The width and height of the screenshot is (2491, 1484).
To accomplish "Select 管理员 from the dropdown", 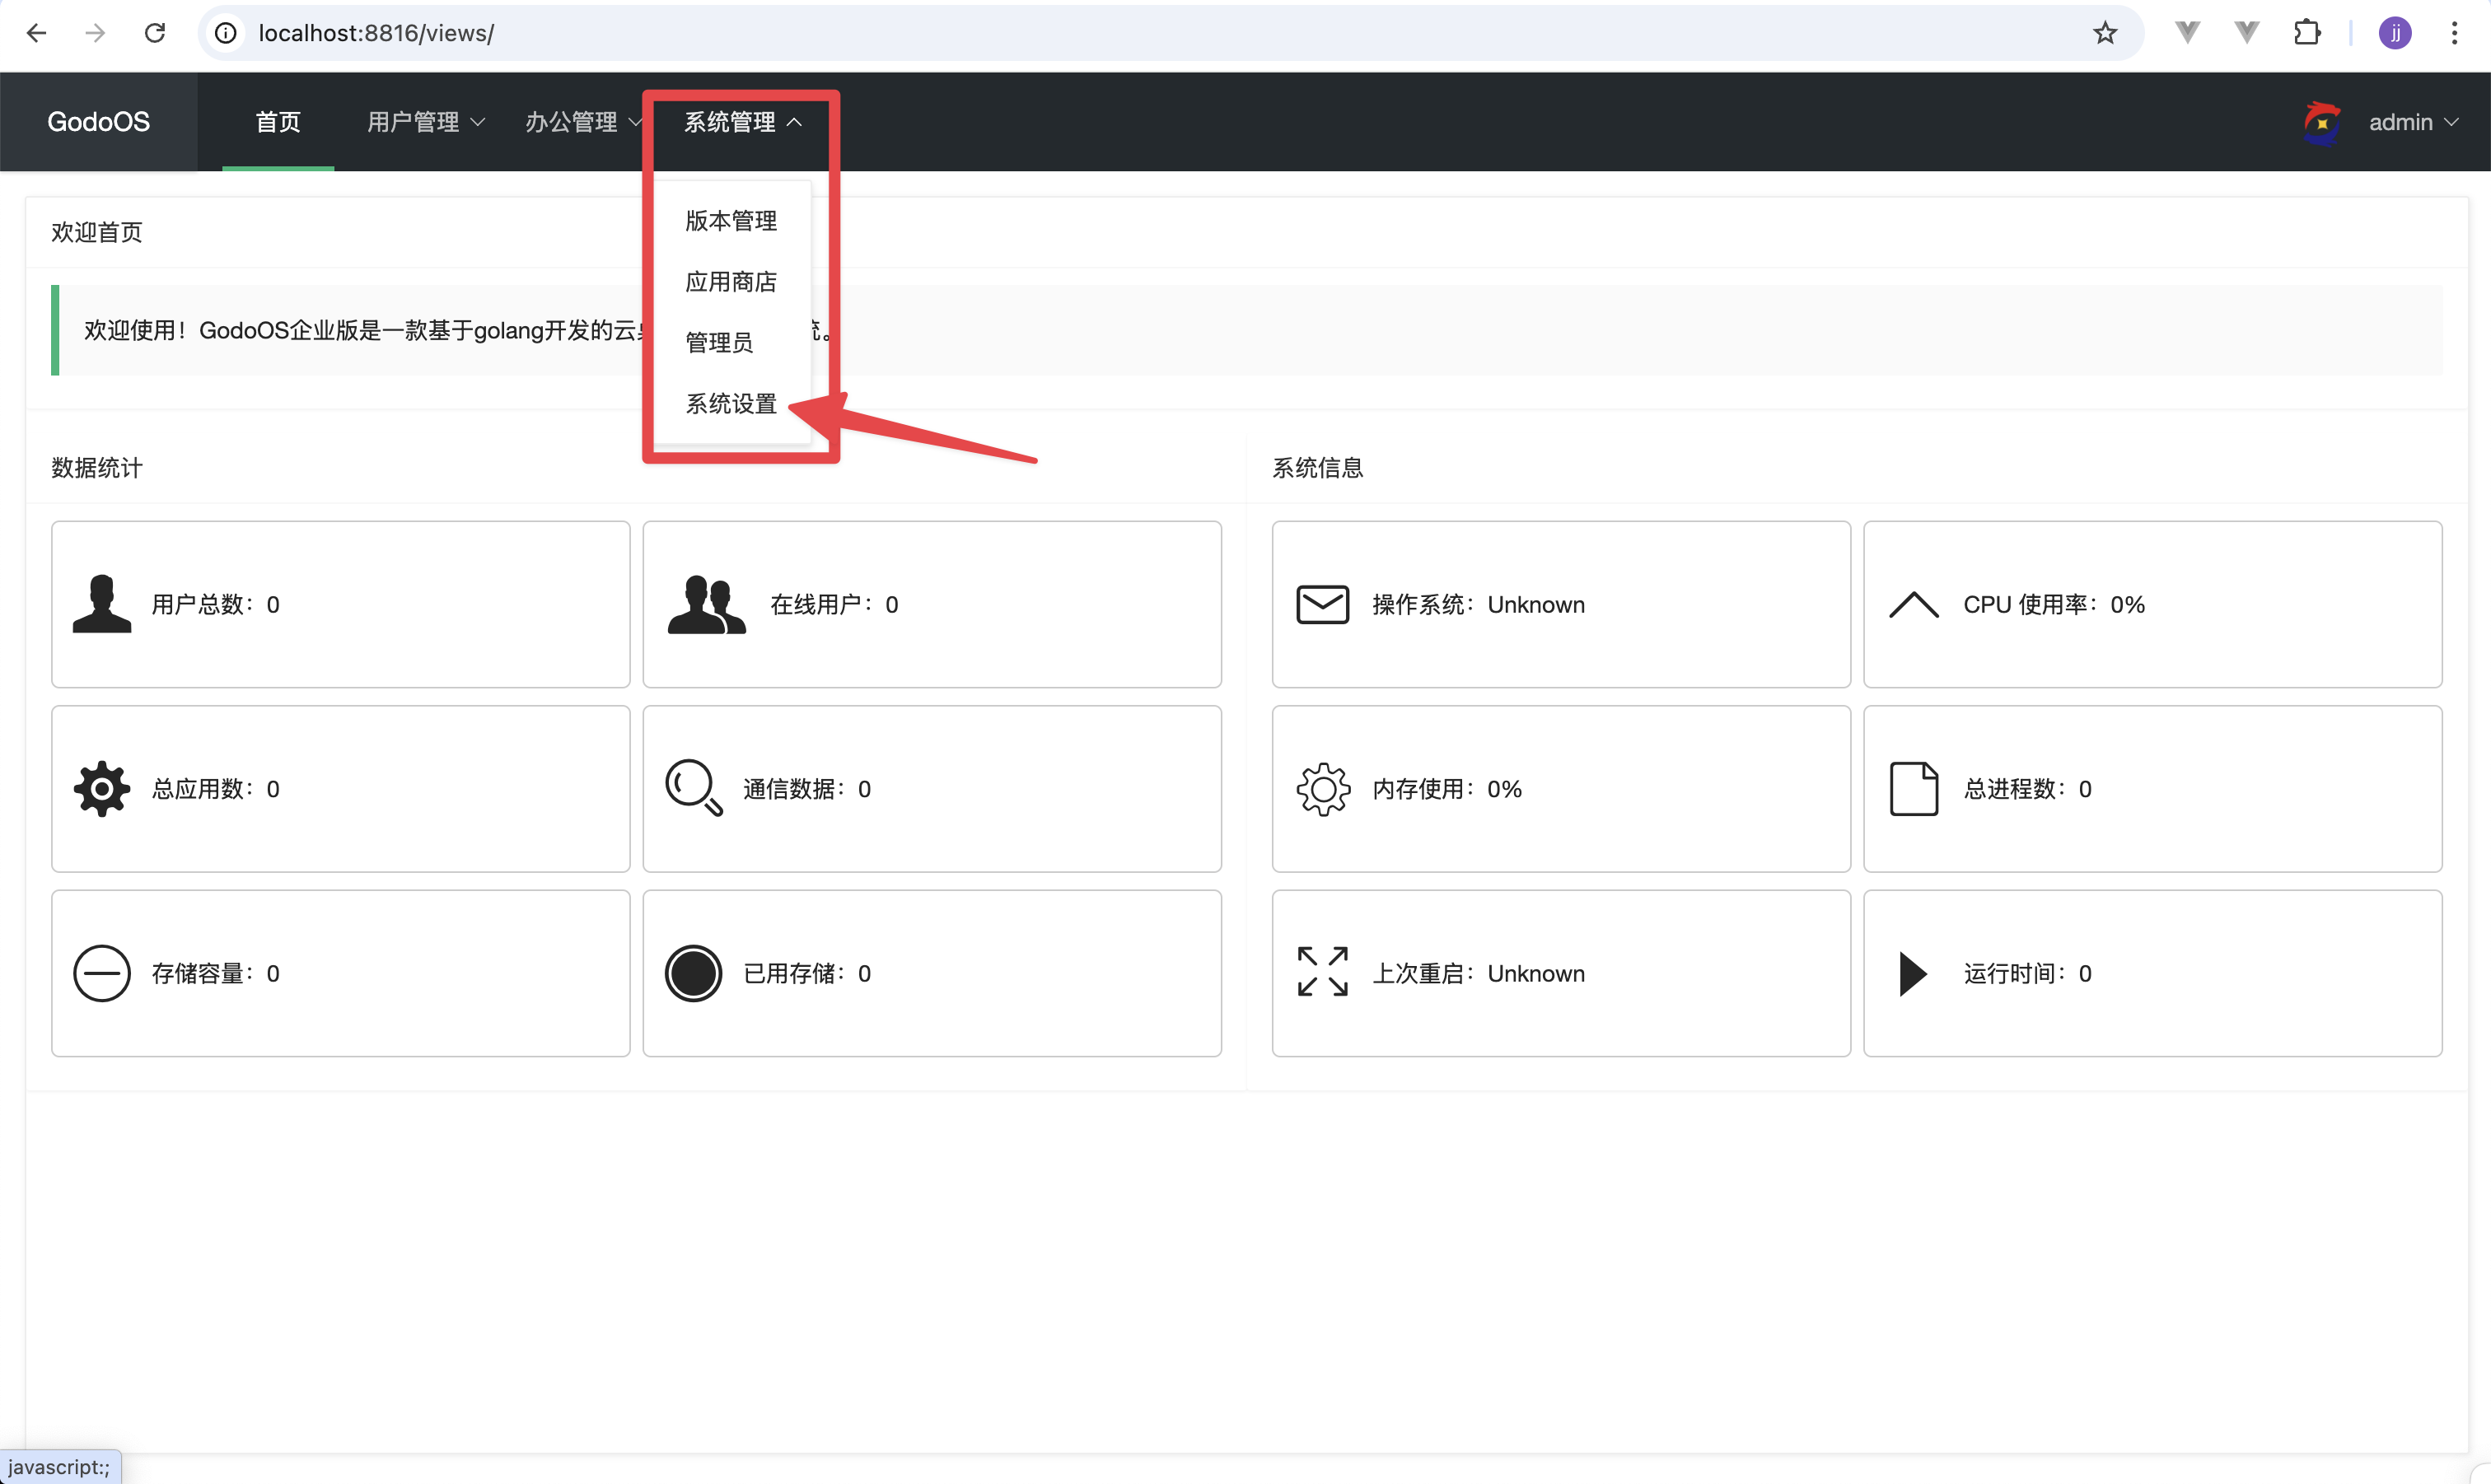I will pos(719,343).
